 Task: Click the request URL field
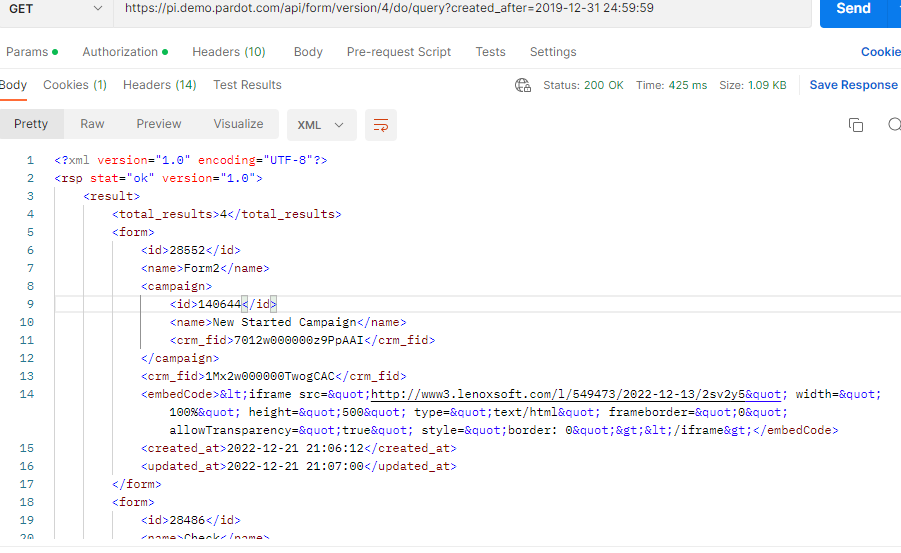point(460,8)
